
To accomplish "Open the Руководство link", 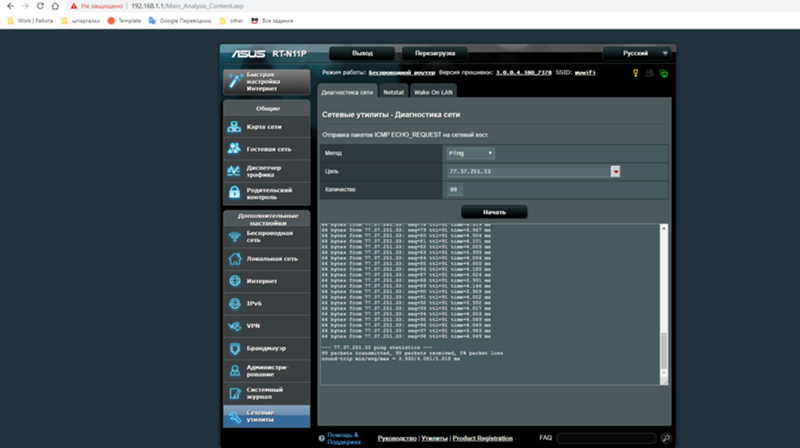I will [397, 438].
